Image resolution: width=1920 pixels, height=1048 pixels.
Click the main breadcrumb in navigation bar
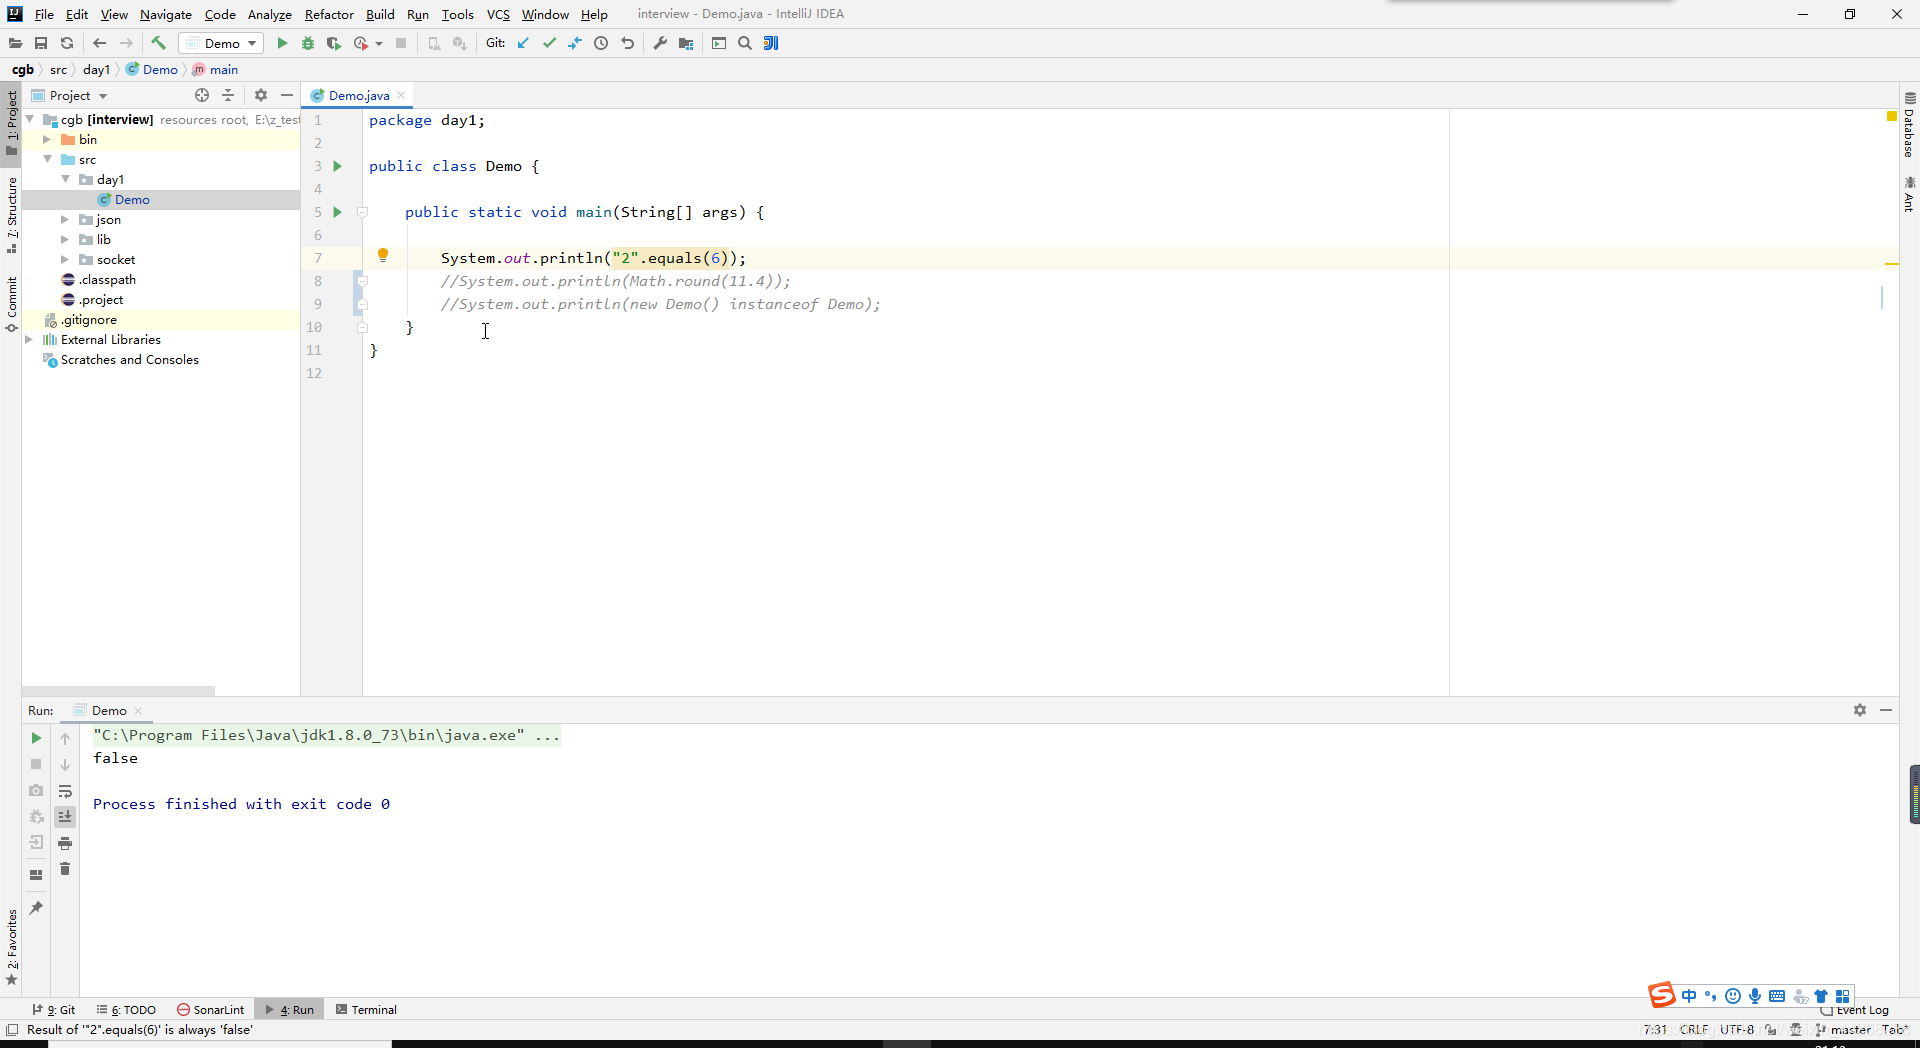click(x=215, y=70)
